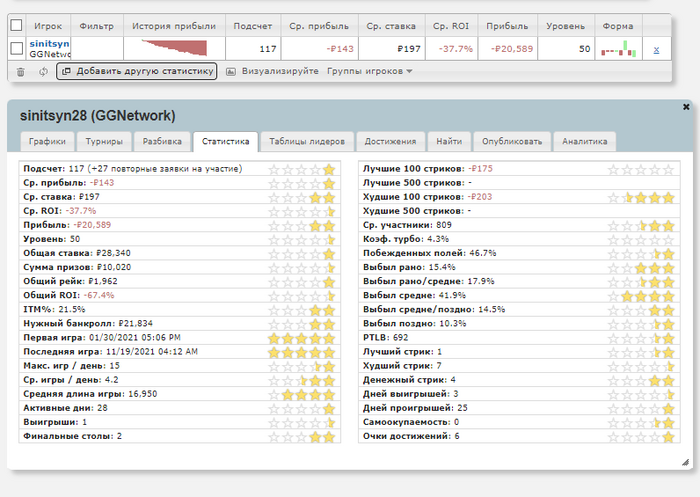Screen dimensions: 700x497
Task: Click the panel resize grip corner
Action: 685,462
